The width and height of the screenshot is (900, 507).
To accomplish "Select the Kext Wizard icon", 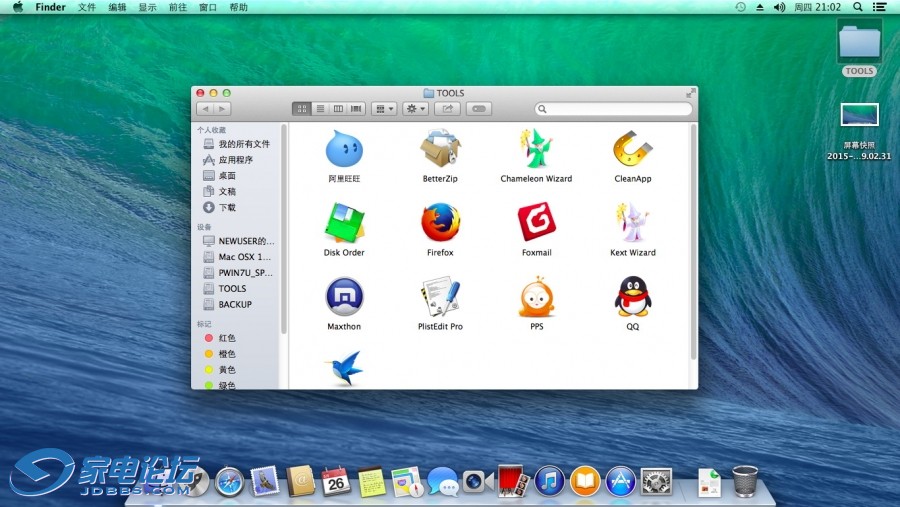I will tap(633, 222).
